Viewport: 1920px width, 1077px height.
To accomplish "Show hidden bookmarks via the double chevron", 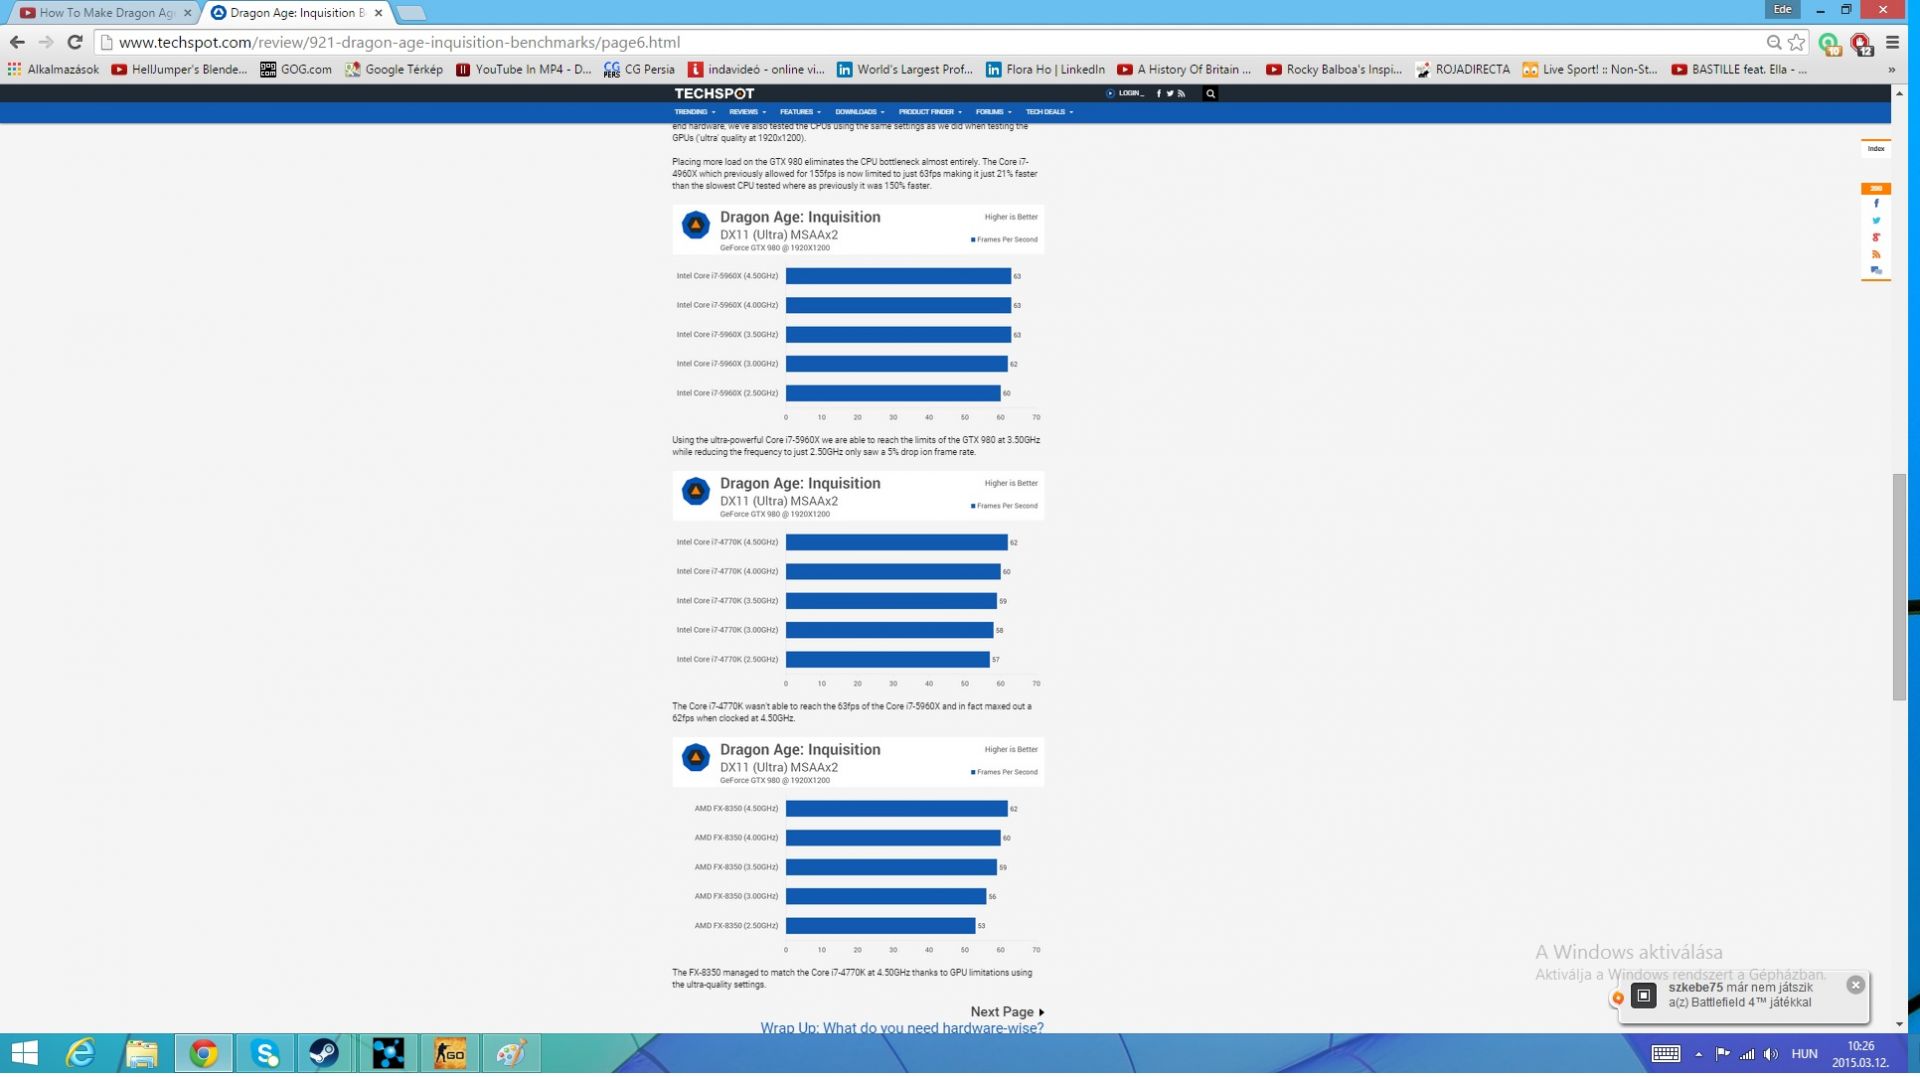I will pos(1891,70).
